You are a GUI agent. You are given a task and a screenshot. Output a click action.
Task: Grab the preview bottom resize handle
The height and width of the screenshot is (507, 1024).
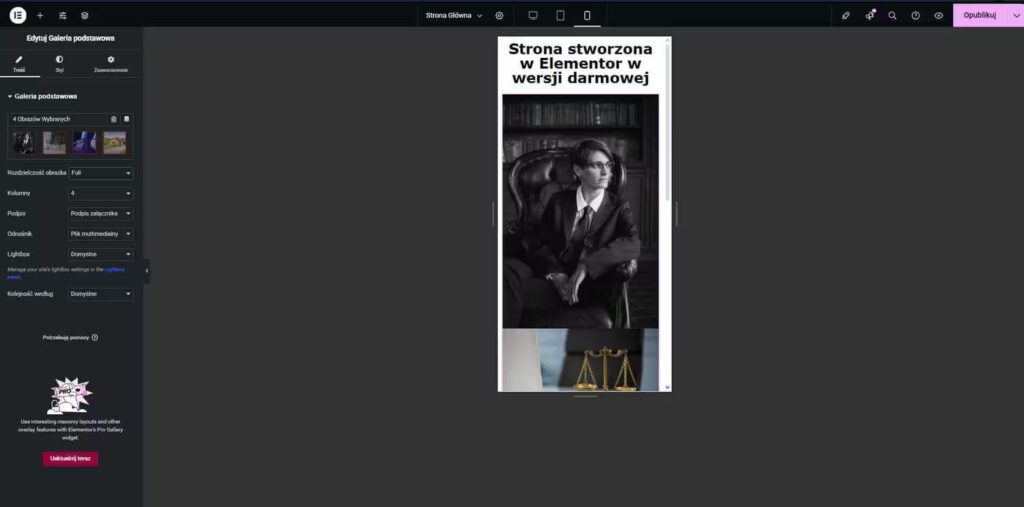(585, 396)
